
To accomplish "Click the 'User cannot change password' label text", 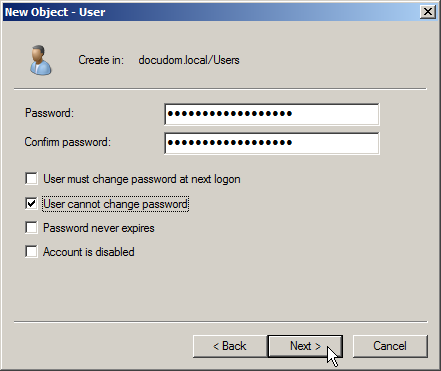I will point(115,204).
